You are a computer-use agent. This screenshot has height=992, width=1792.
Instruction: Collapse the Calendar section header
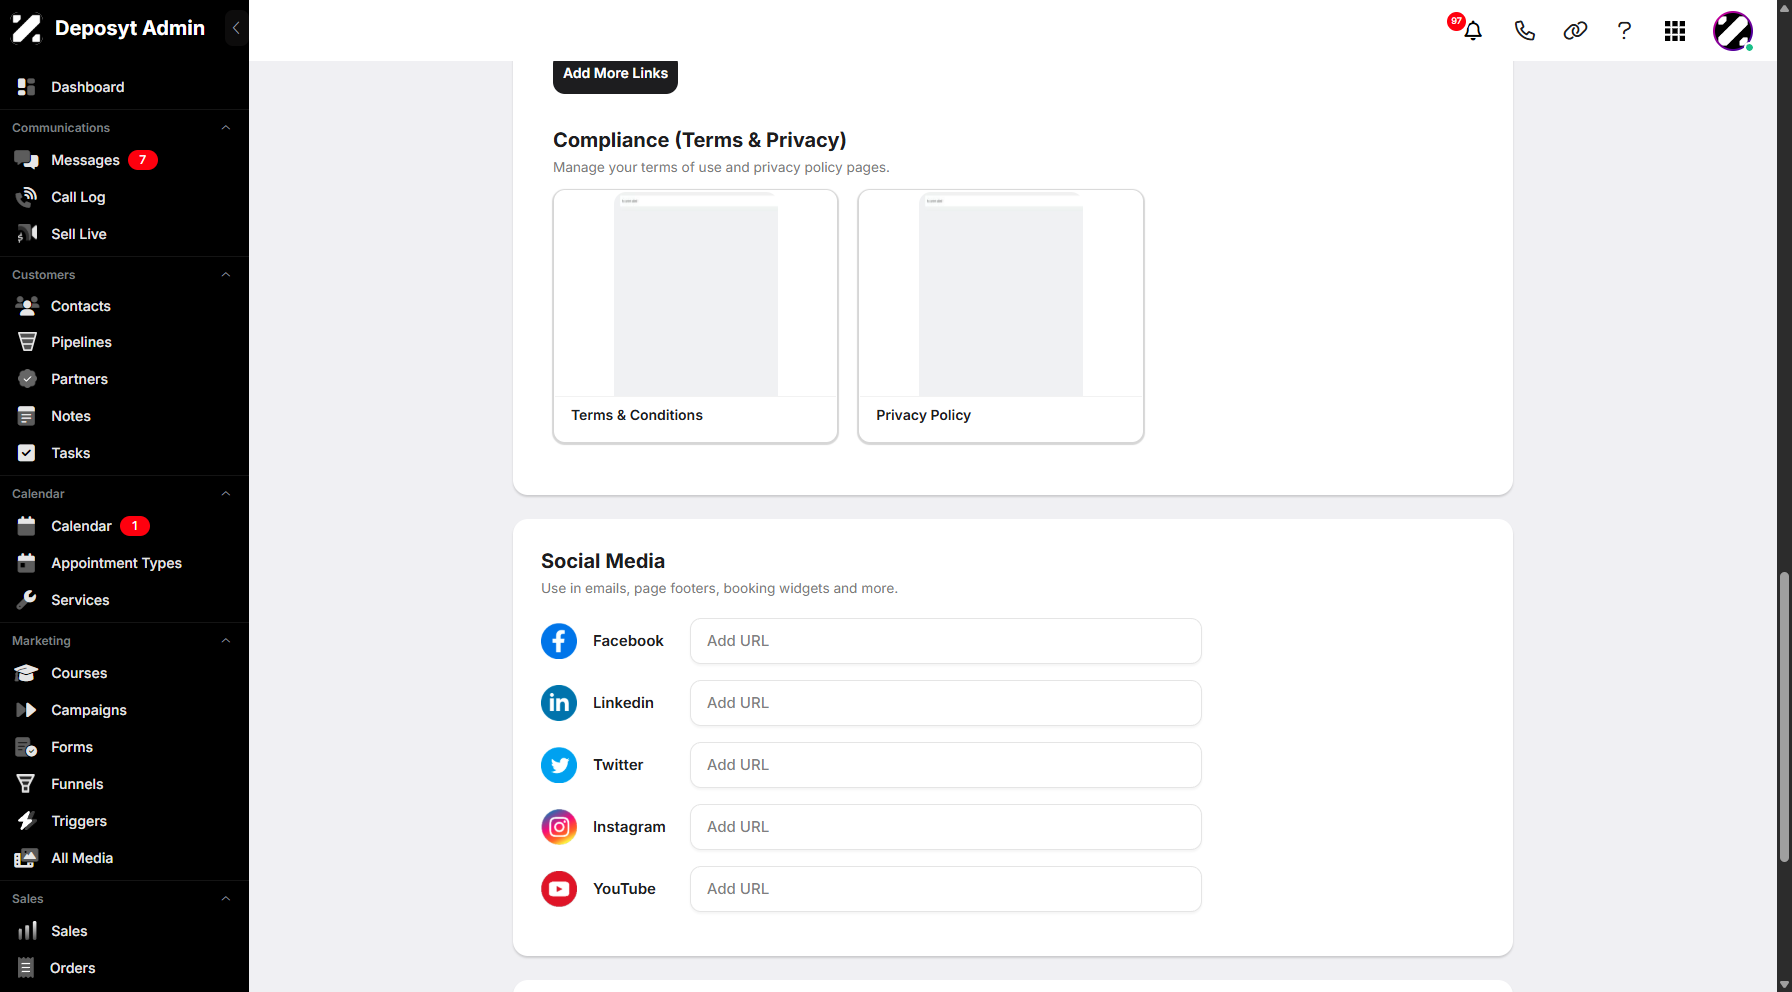[226, 494]
